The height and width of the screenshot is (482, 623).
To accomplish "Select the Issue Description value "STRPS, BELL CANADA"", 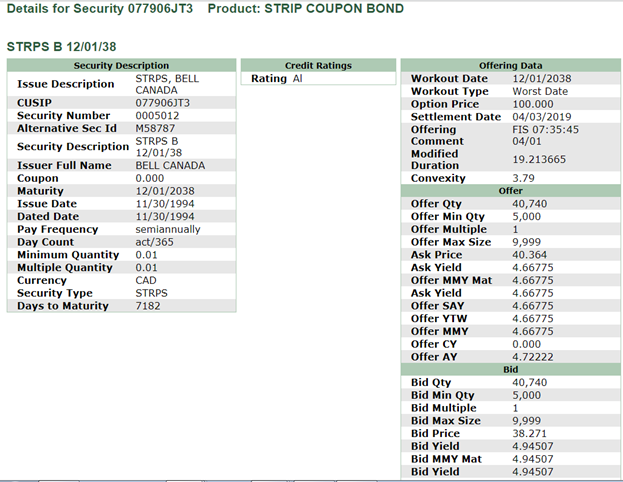I will coord(167,84).
